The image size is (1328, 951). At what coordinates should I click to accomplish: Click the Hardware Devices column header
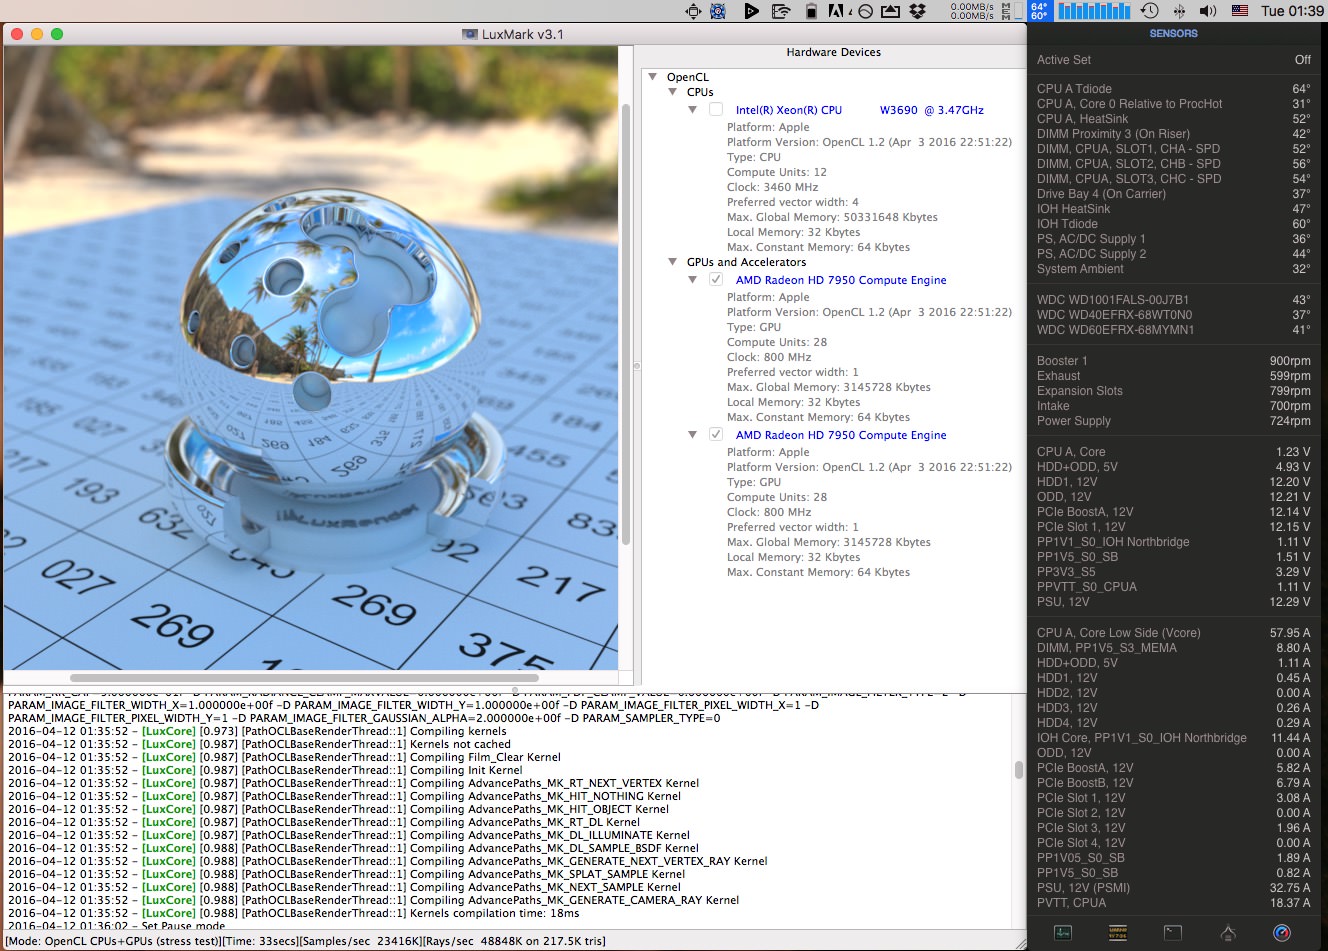coord(833,52)
